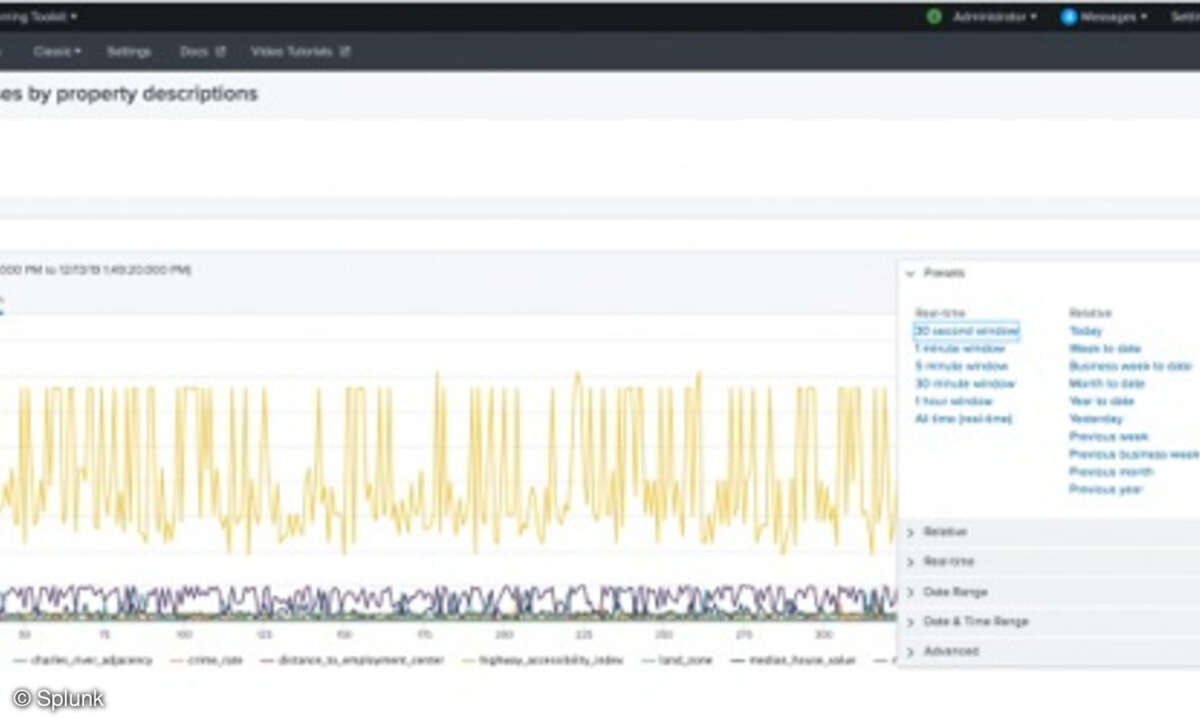Select the All time (real-time) preset
The width and height of the screenshot is (1200, 720).
pyautogui.click(x=964, y=419)
